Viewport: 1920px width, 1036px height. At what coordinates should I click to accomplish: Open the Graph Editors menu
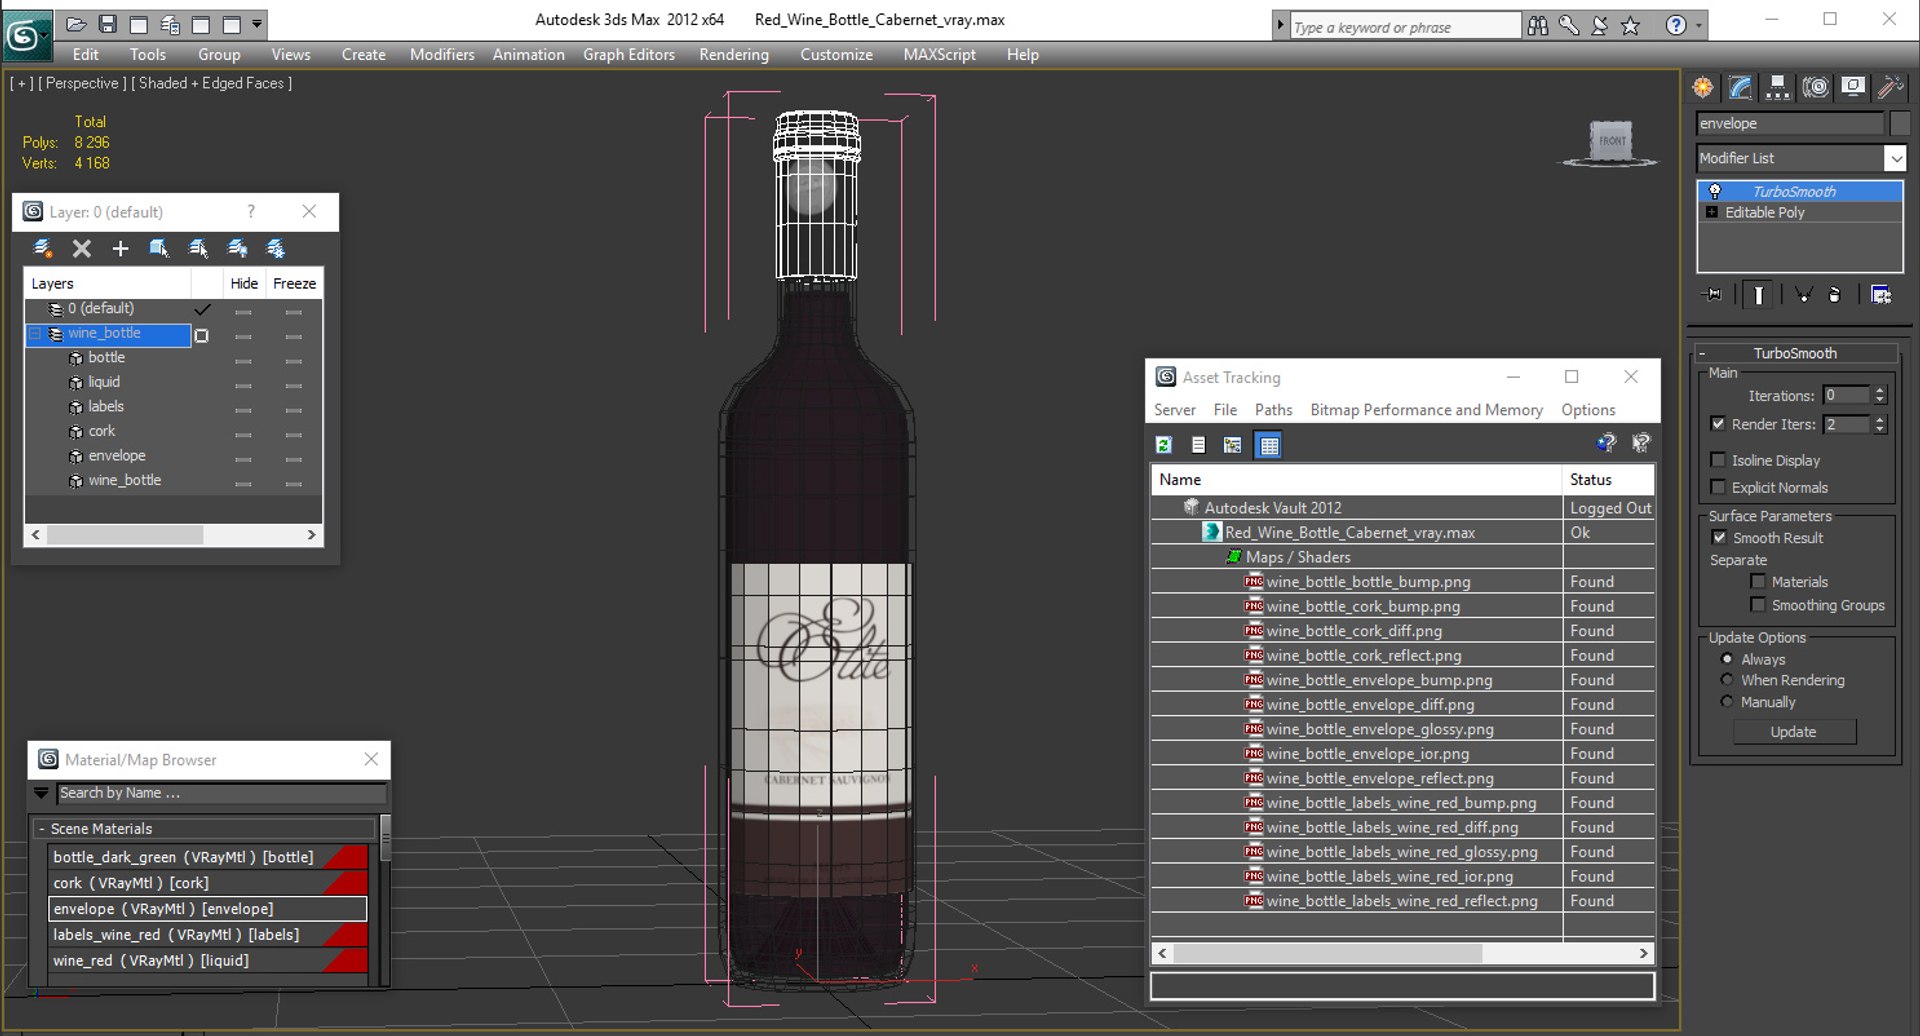click(x=629, y=55)
